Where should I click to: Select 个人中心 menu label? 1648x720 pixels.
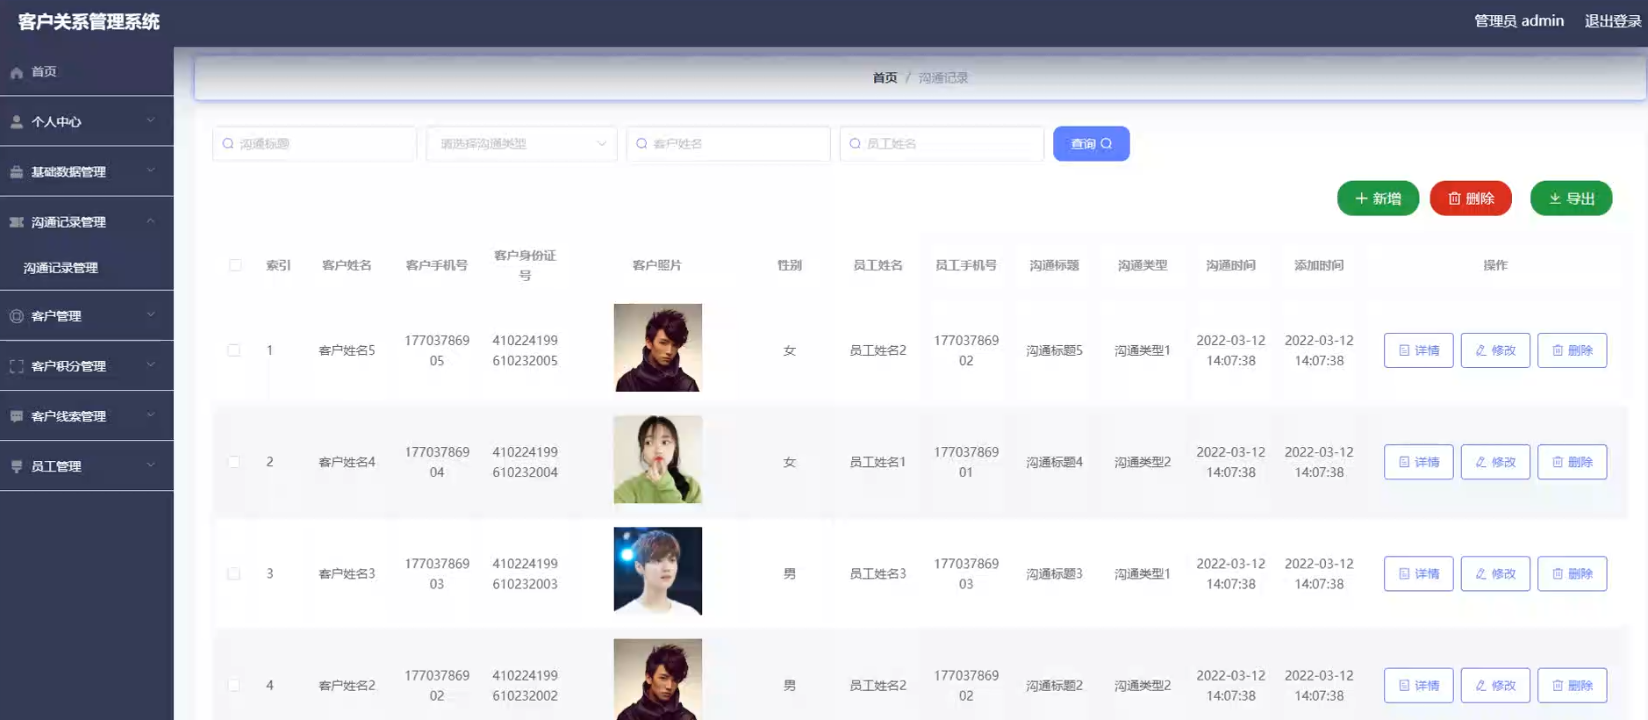tap(56, 122)
